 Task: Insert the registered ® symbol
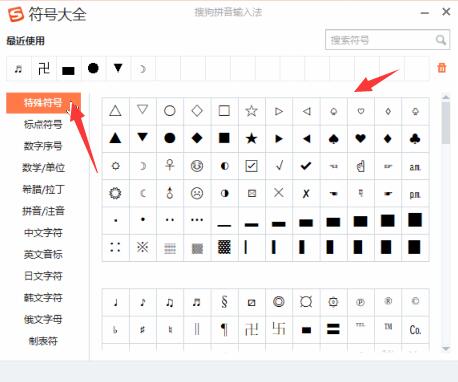point(388,301)
